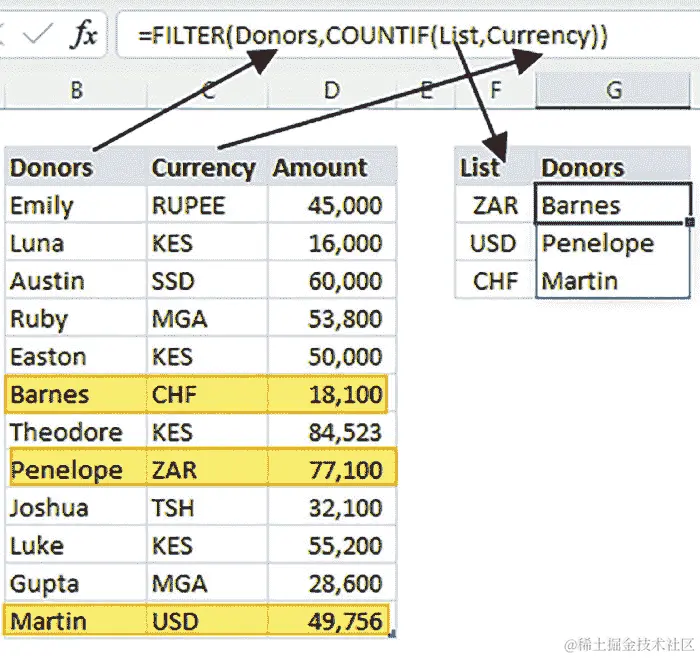Select the highlighted column G header
The image size is (700, 658).
pos(613,90)
